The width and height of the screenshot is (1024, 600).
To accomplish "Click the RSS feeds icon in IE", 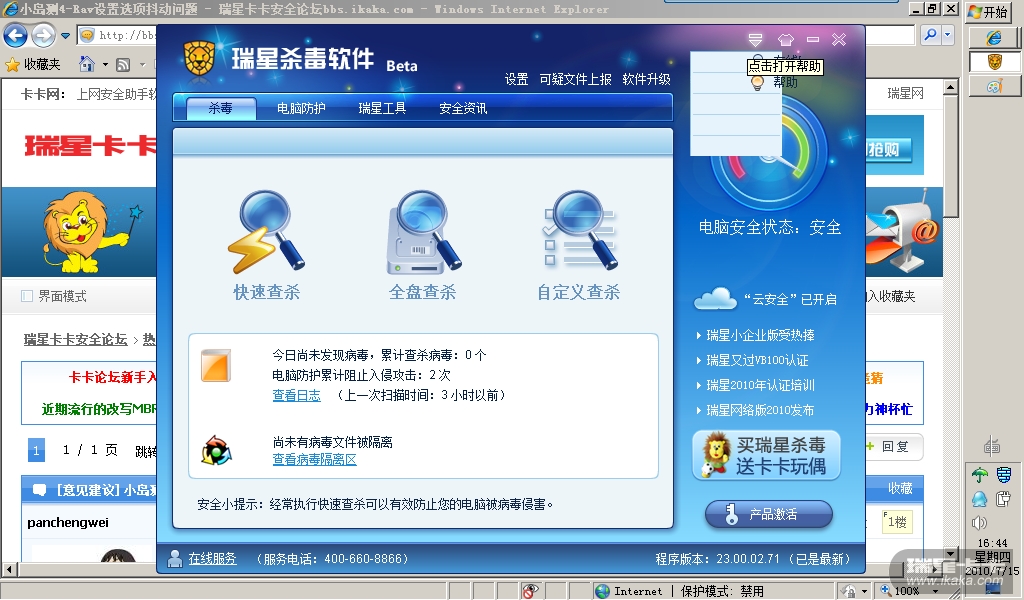I will pos(123,65).
